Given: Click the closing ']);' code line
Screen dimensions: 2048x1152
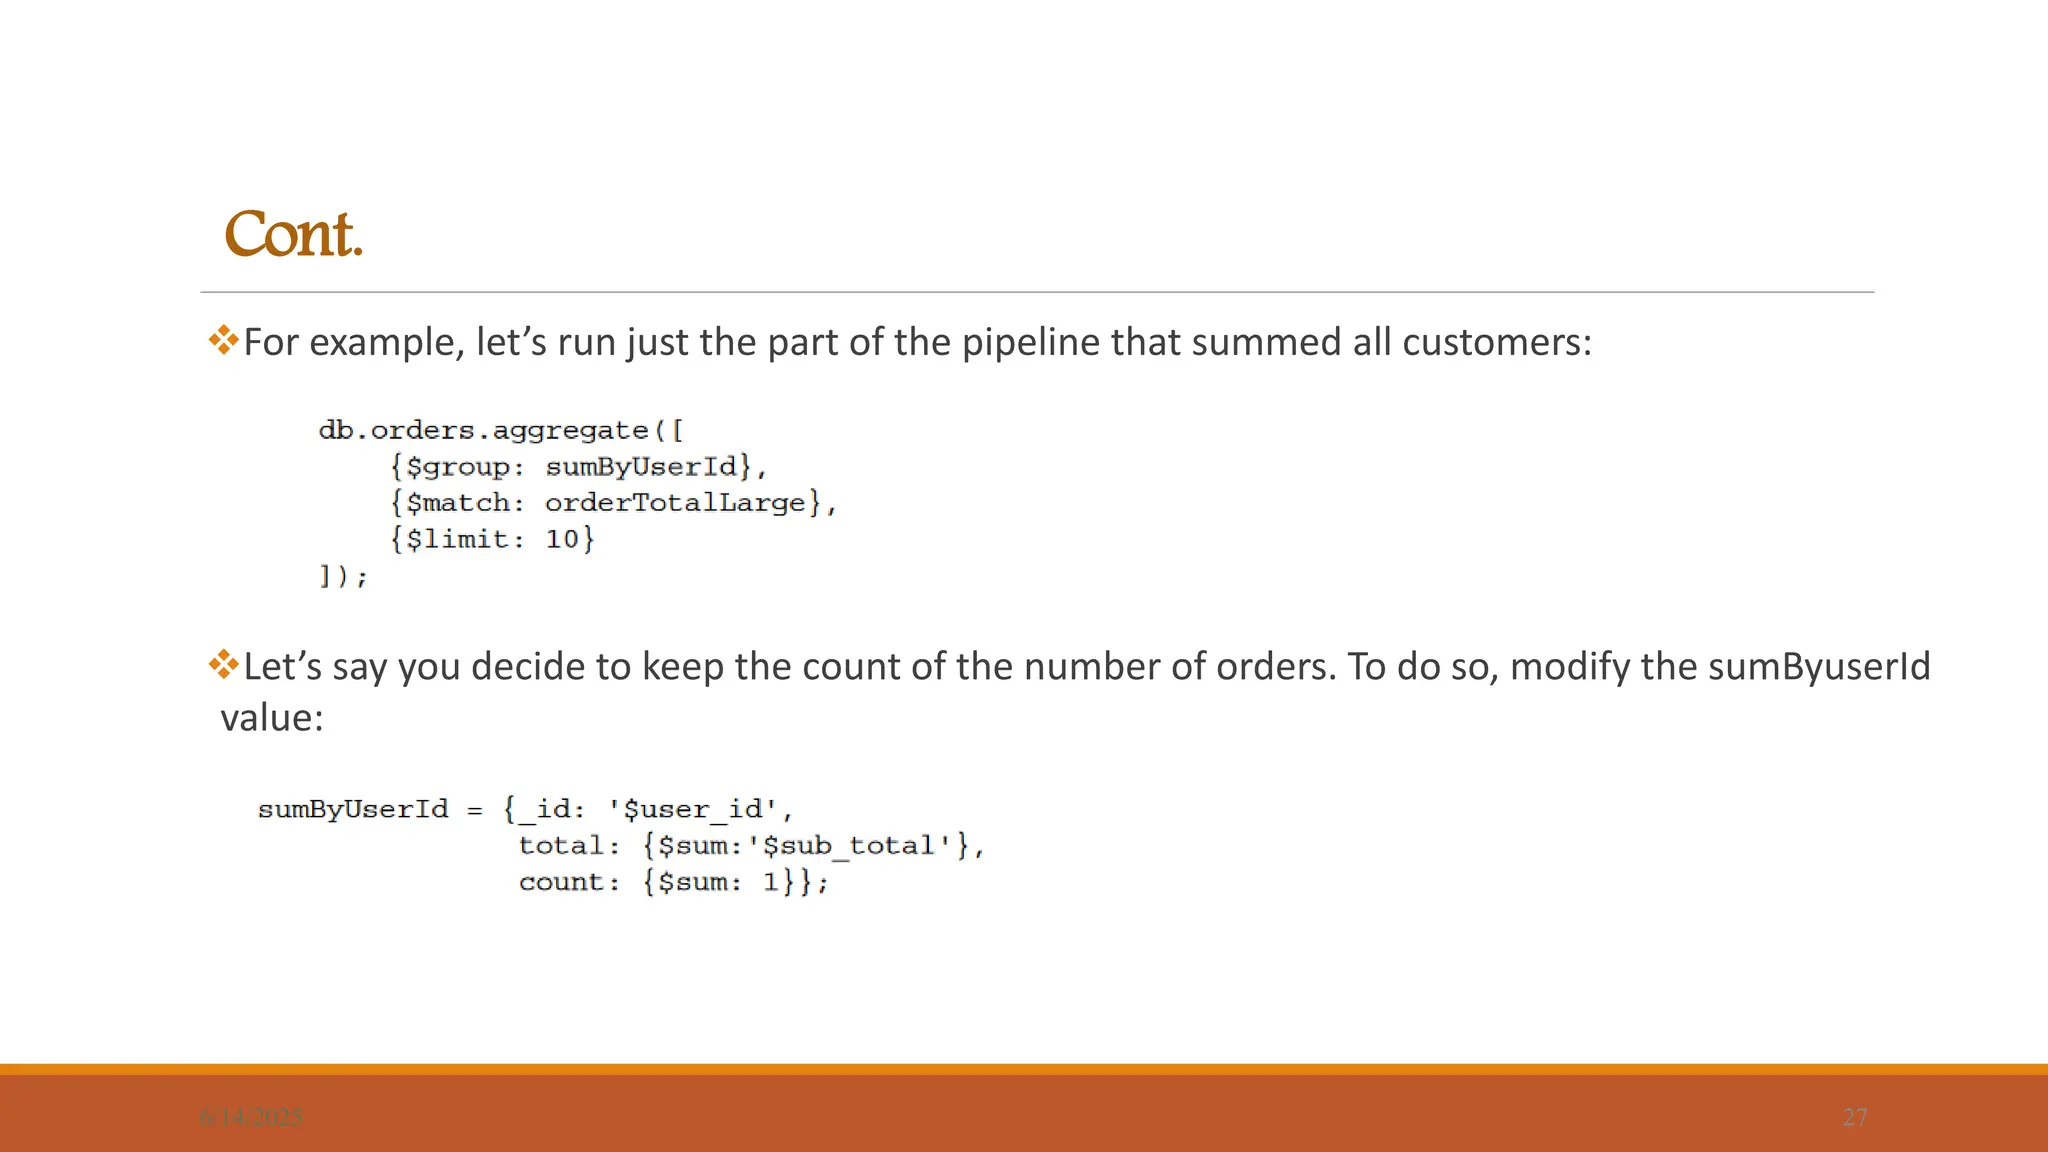Looking at the screenshot, I should click(x=344, y=576).
